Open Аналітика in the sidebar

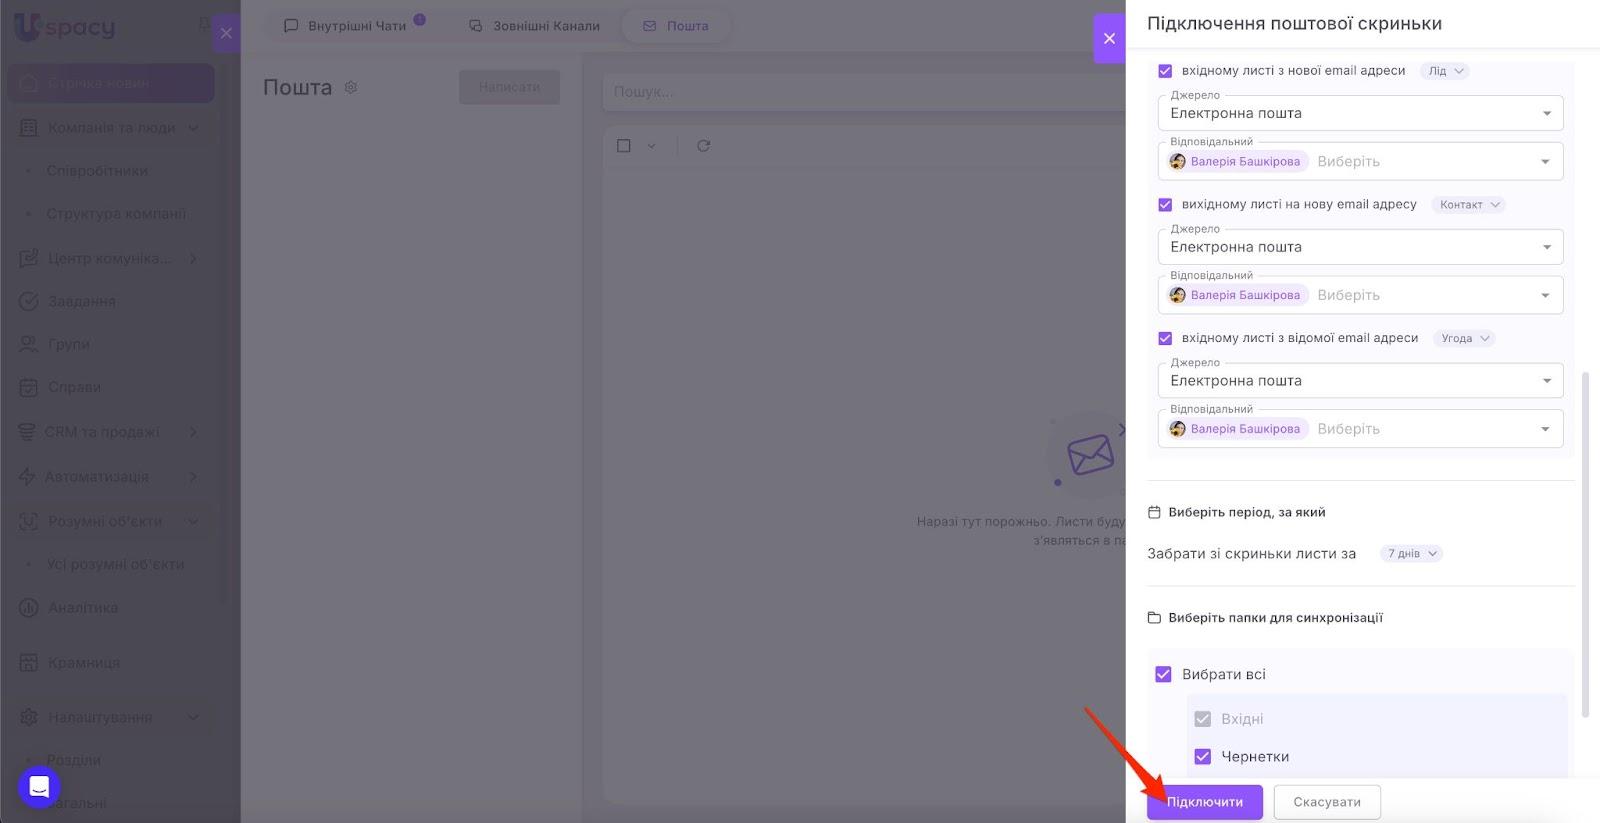[83, 608]
